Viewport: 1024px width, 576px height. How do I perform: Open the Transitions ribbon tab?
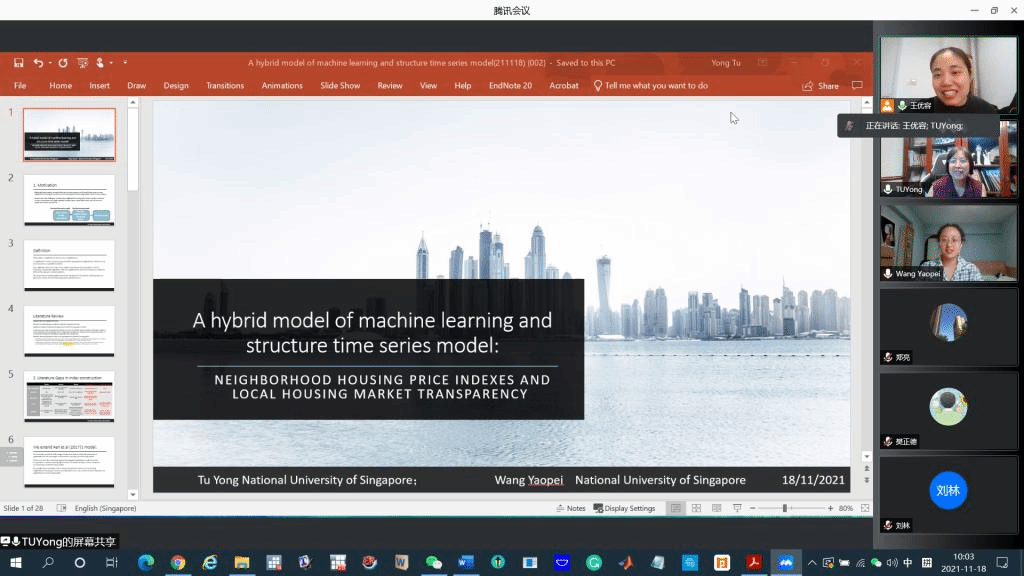225,86
